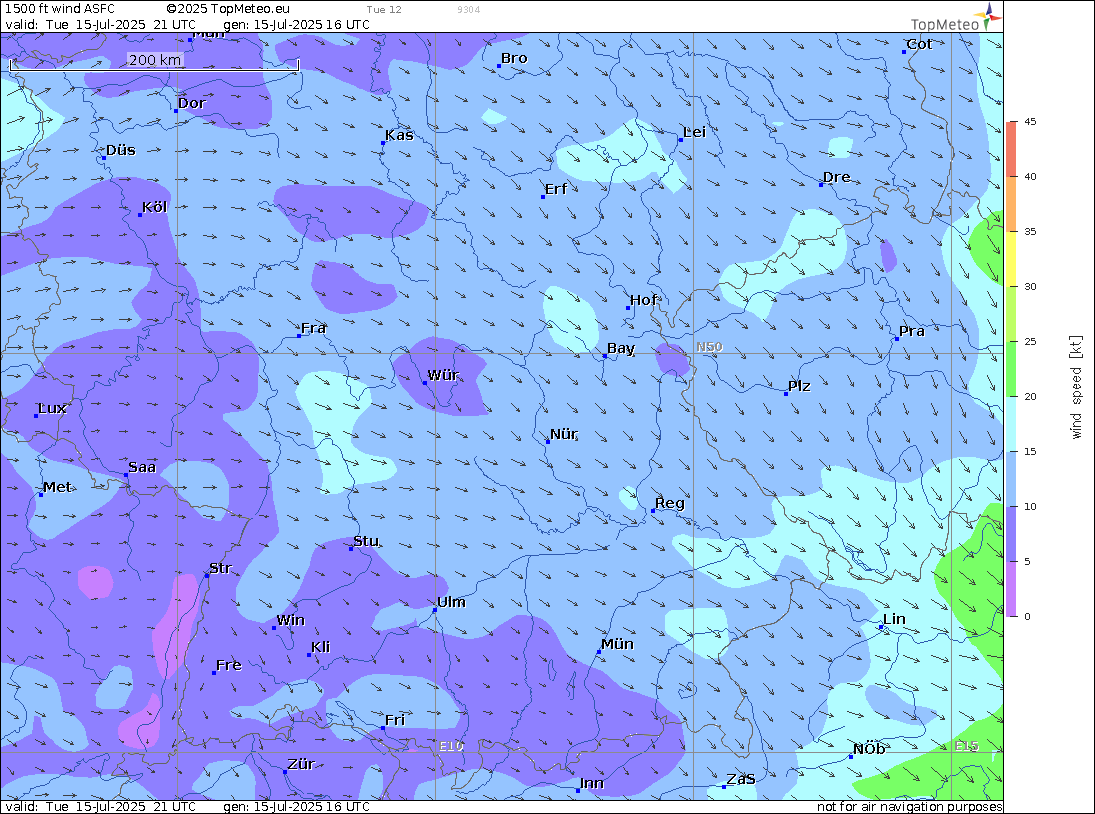Click the 1500 ft wind ASFC title
This screenshot has height=814, width=1095.
pos(60,9)
